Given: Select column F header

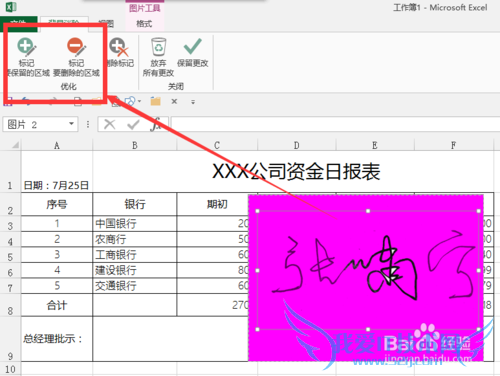Looking at the screenshot, I should [x=453, y=145].
